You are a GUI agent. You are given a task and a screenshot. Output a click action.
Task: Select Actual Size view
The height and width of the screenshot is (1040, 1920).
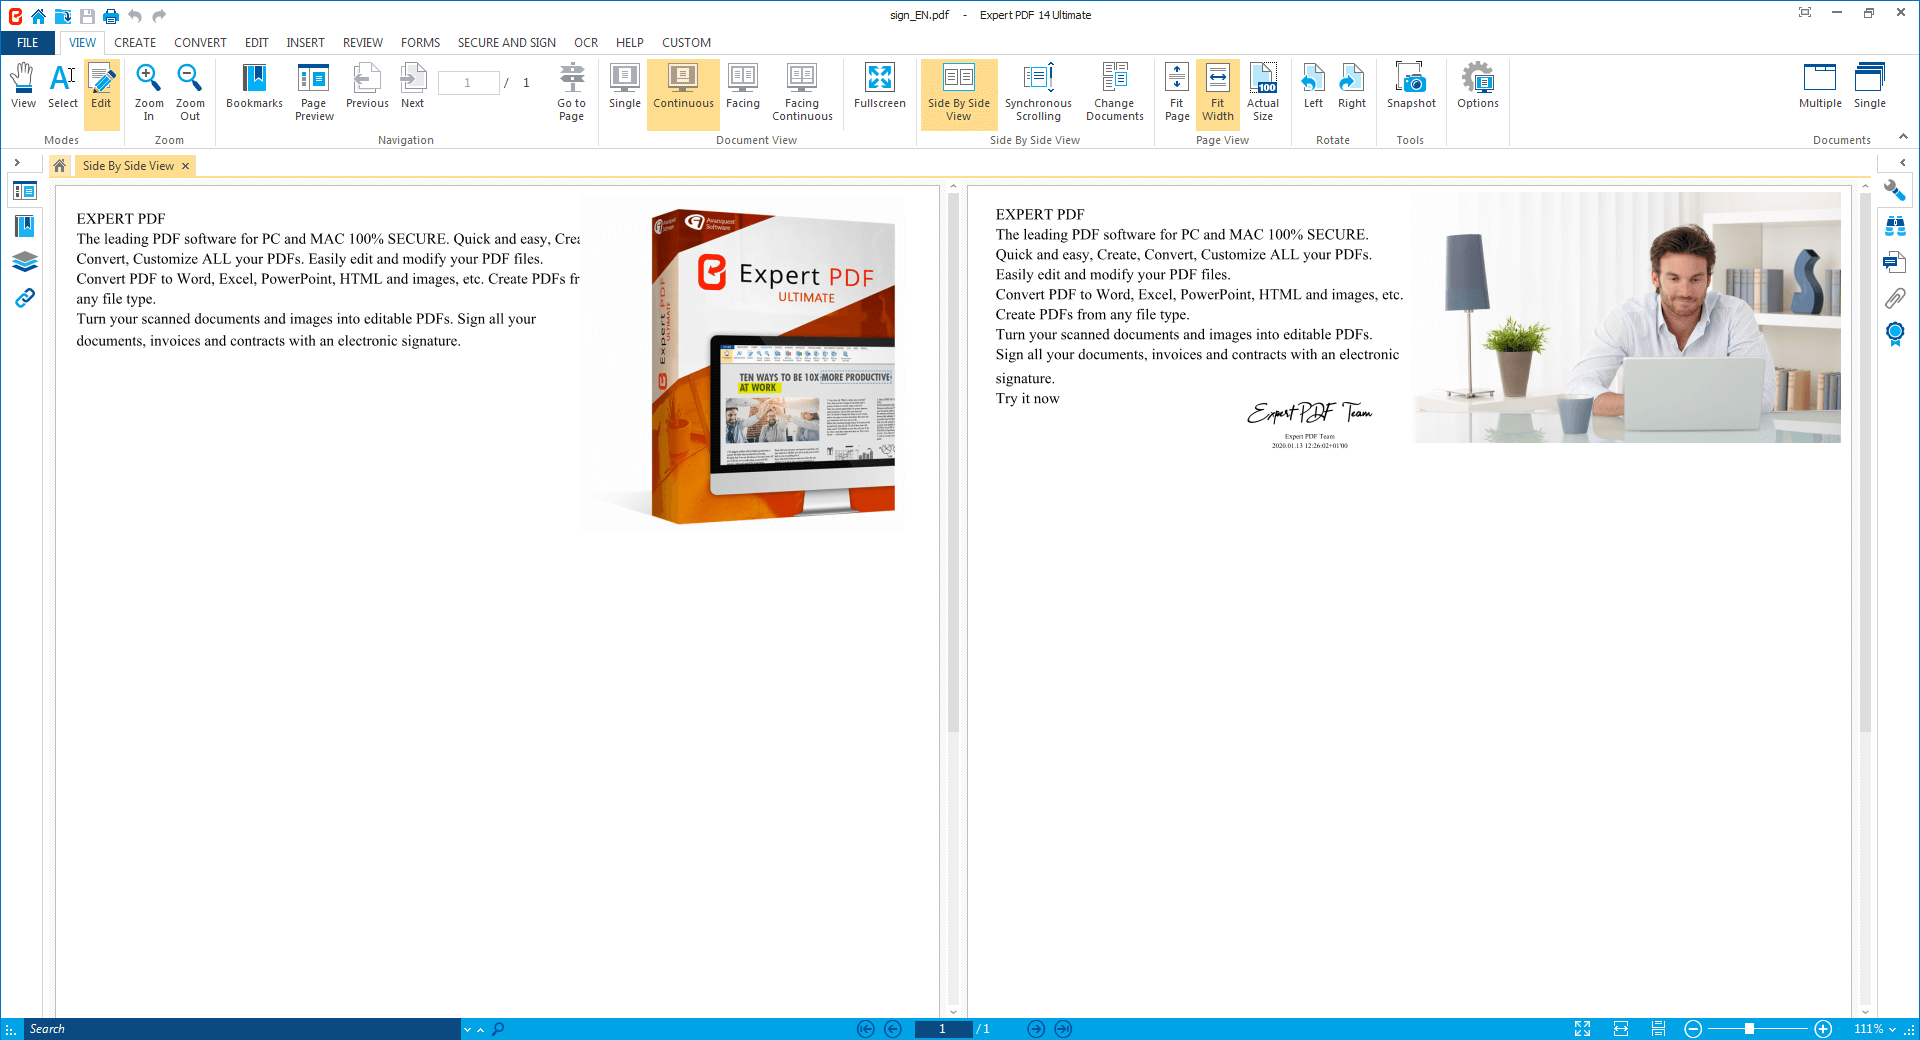(1263, 92)
